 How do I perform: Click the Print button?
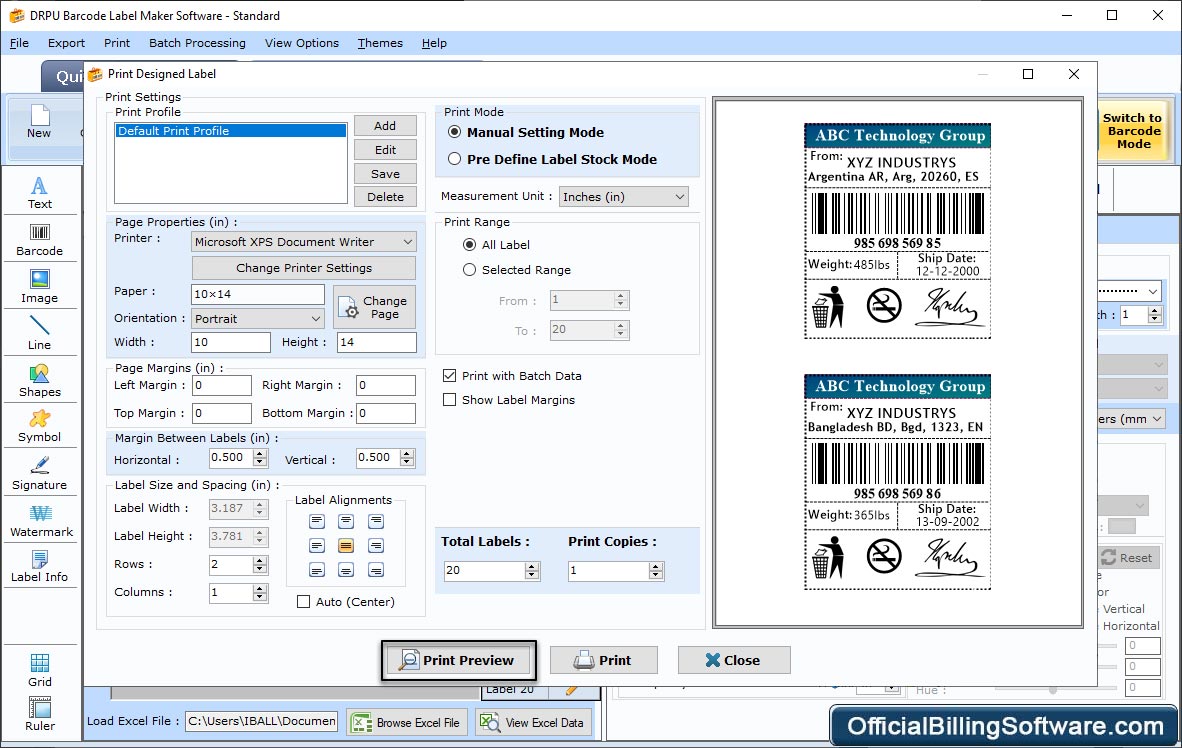click(603, 661)
